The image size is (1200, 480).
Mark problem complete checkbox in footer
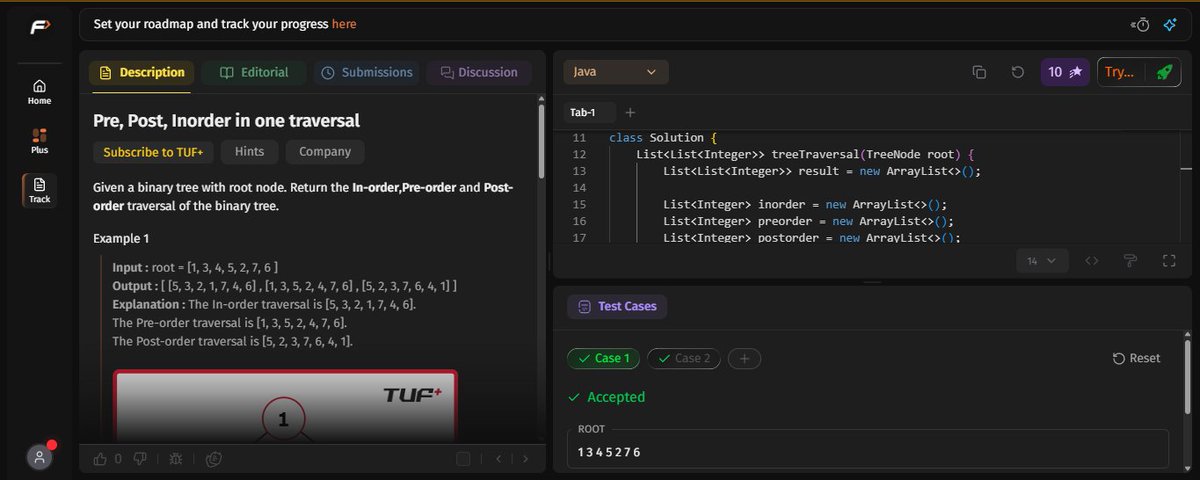point(462,459)
